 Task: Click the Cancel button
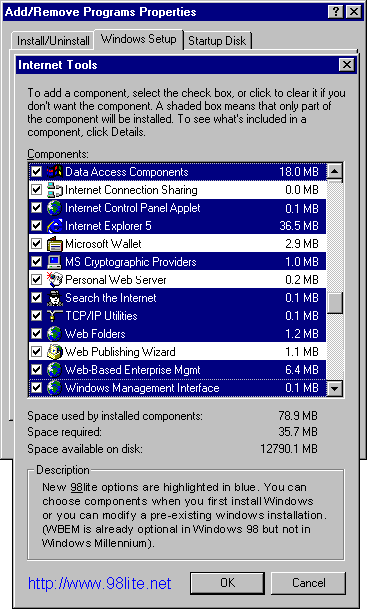(309, 583)
